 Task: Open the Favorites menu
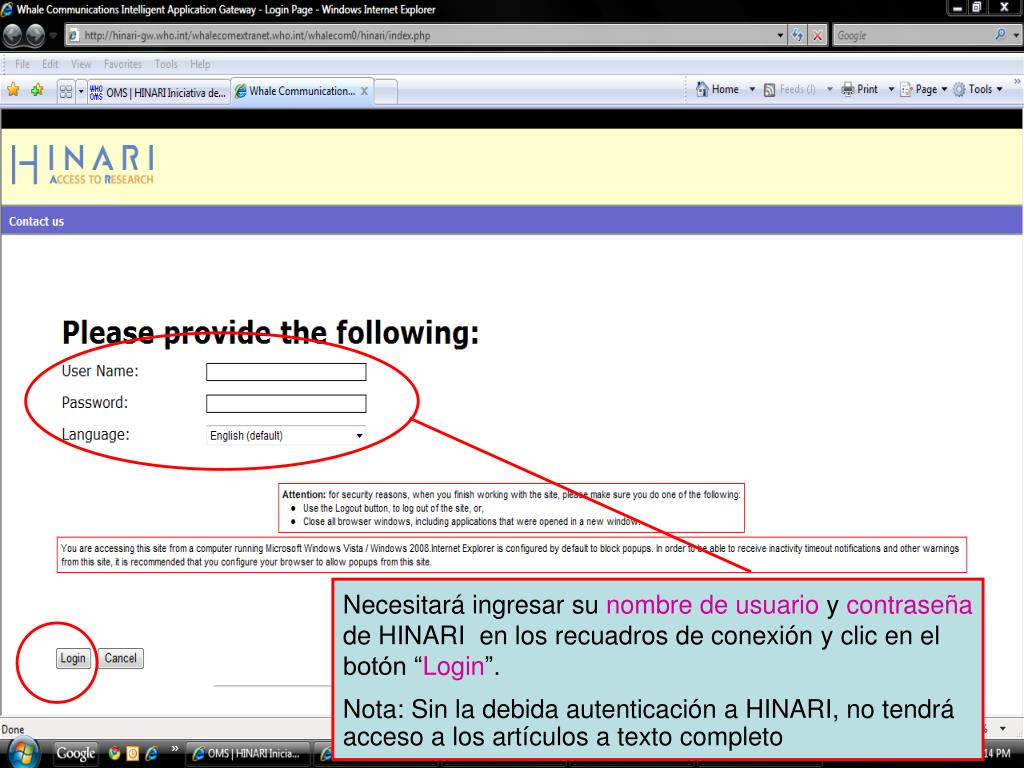[123, 64]
